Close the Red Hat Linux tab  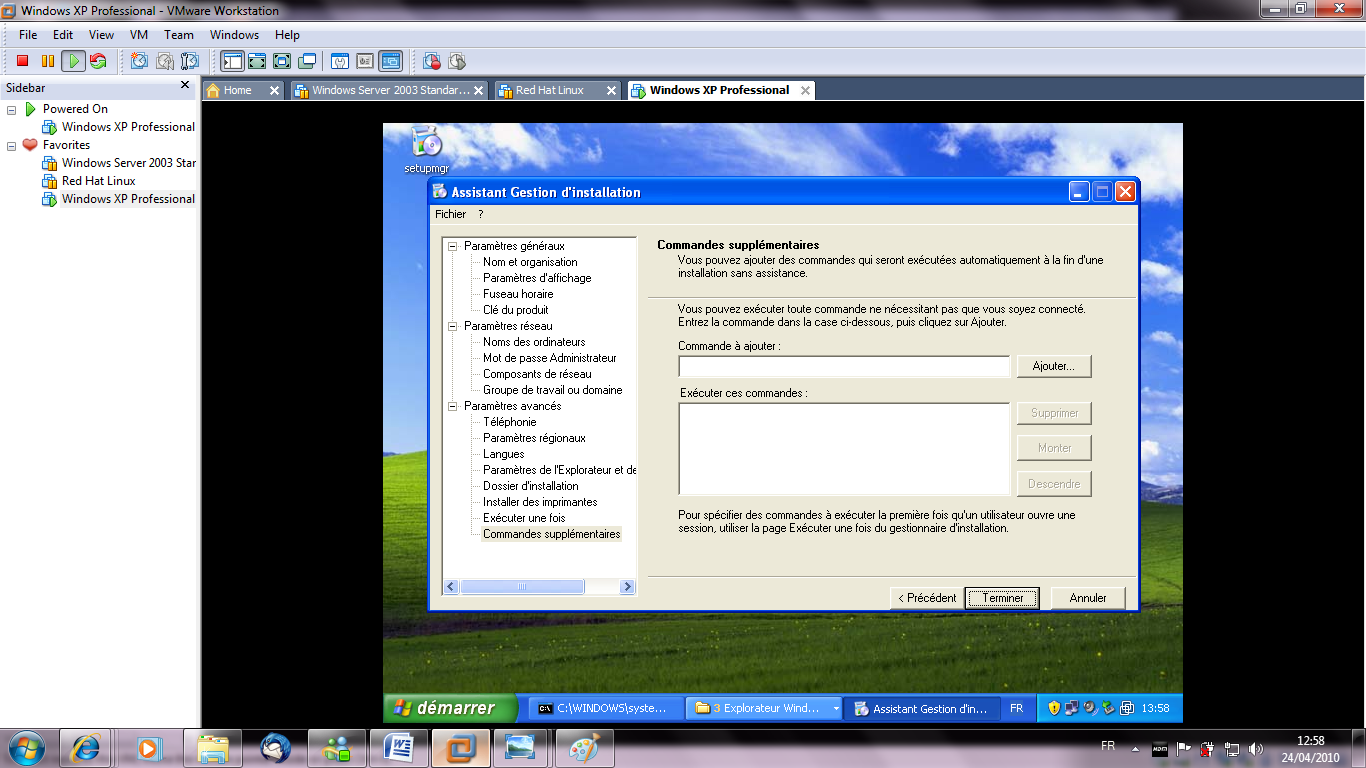tap(611, 90)
